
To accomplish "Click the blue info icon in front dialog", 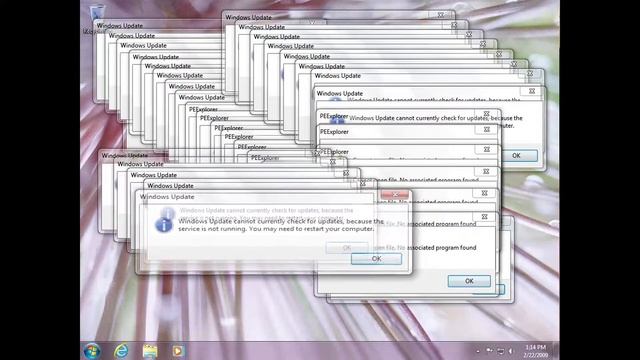I will click(164, 225).
